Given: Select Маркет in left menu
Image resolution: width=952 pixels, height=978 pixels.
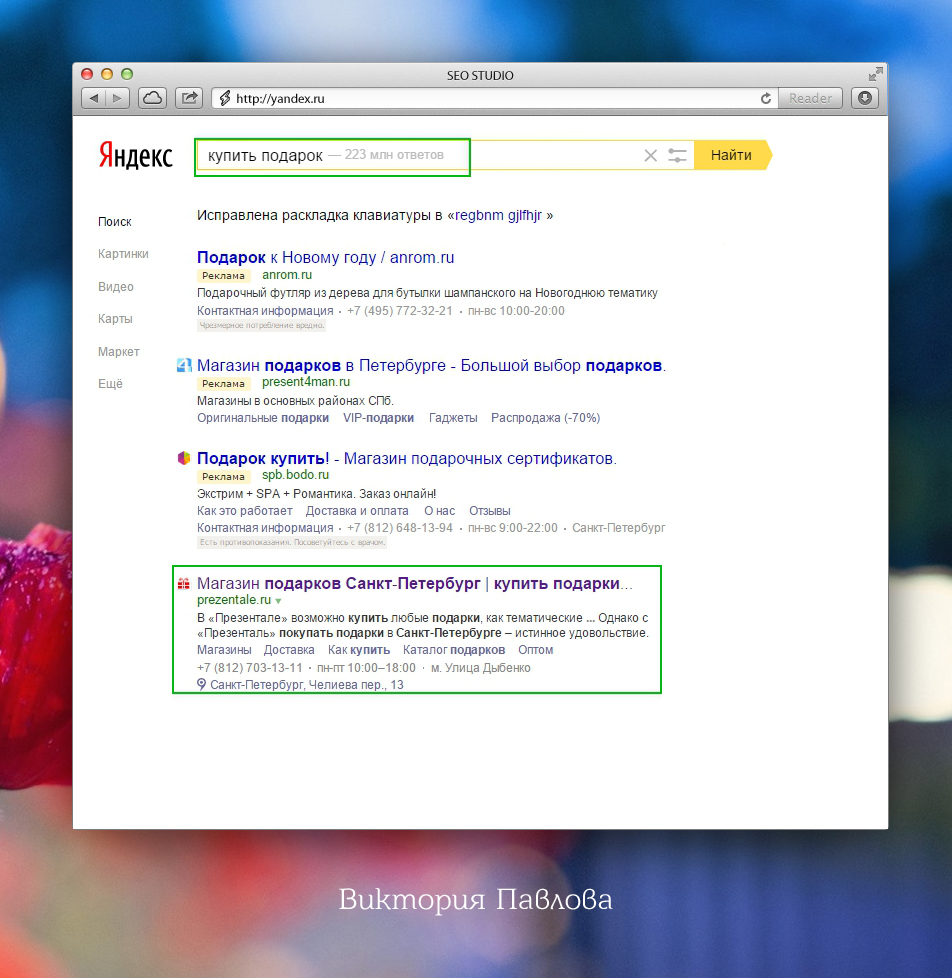Looking at the screenshot, I should point(119,352).
